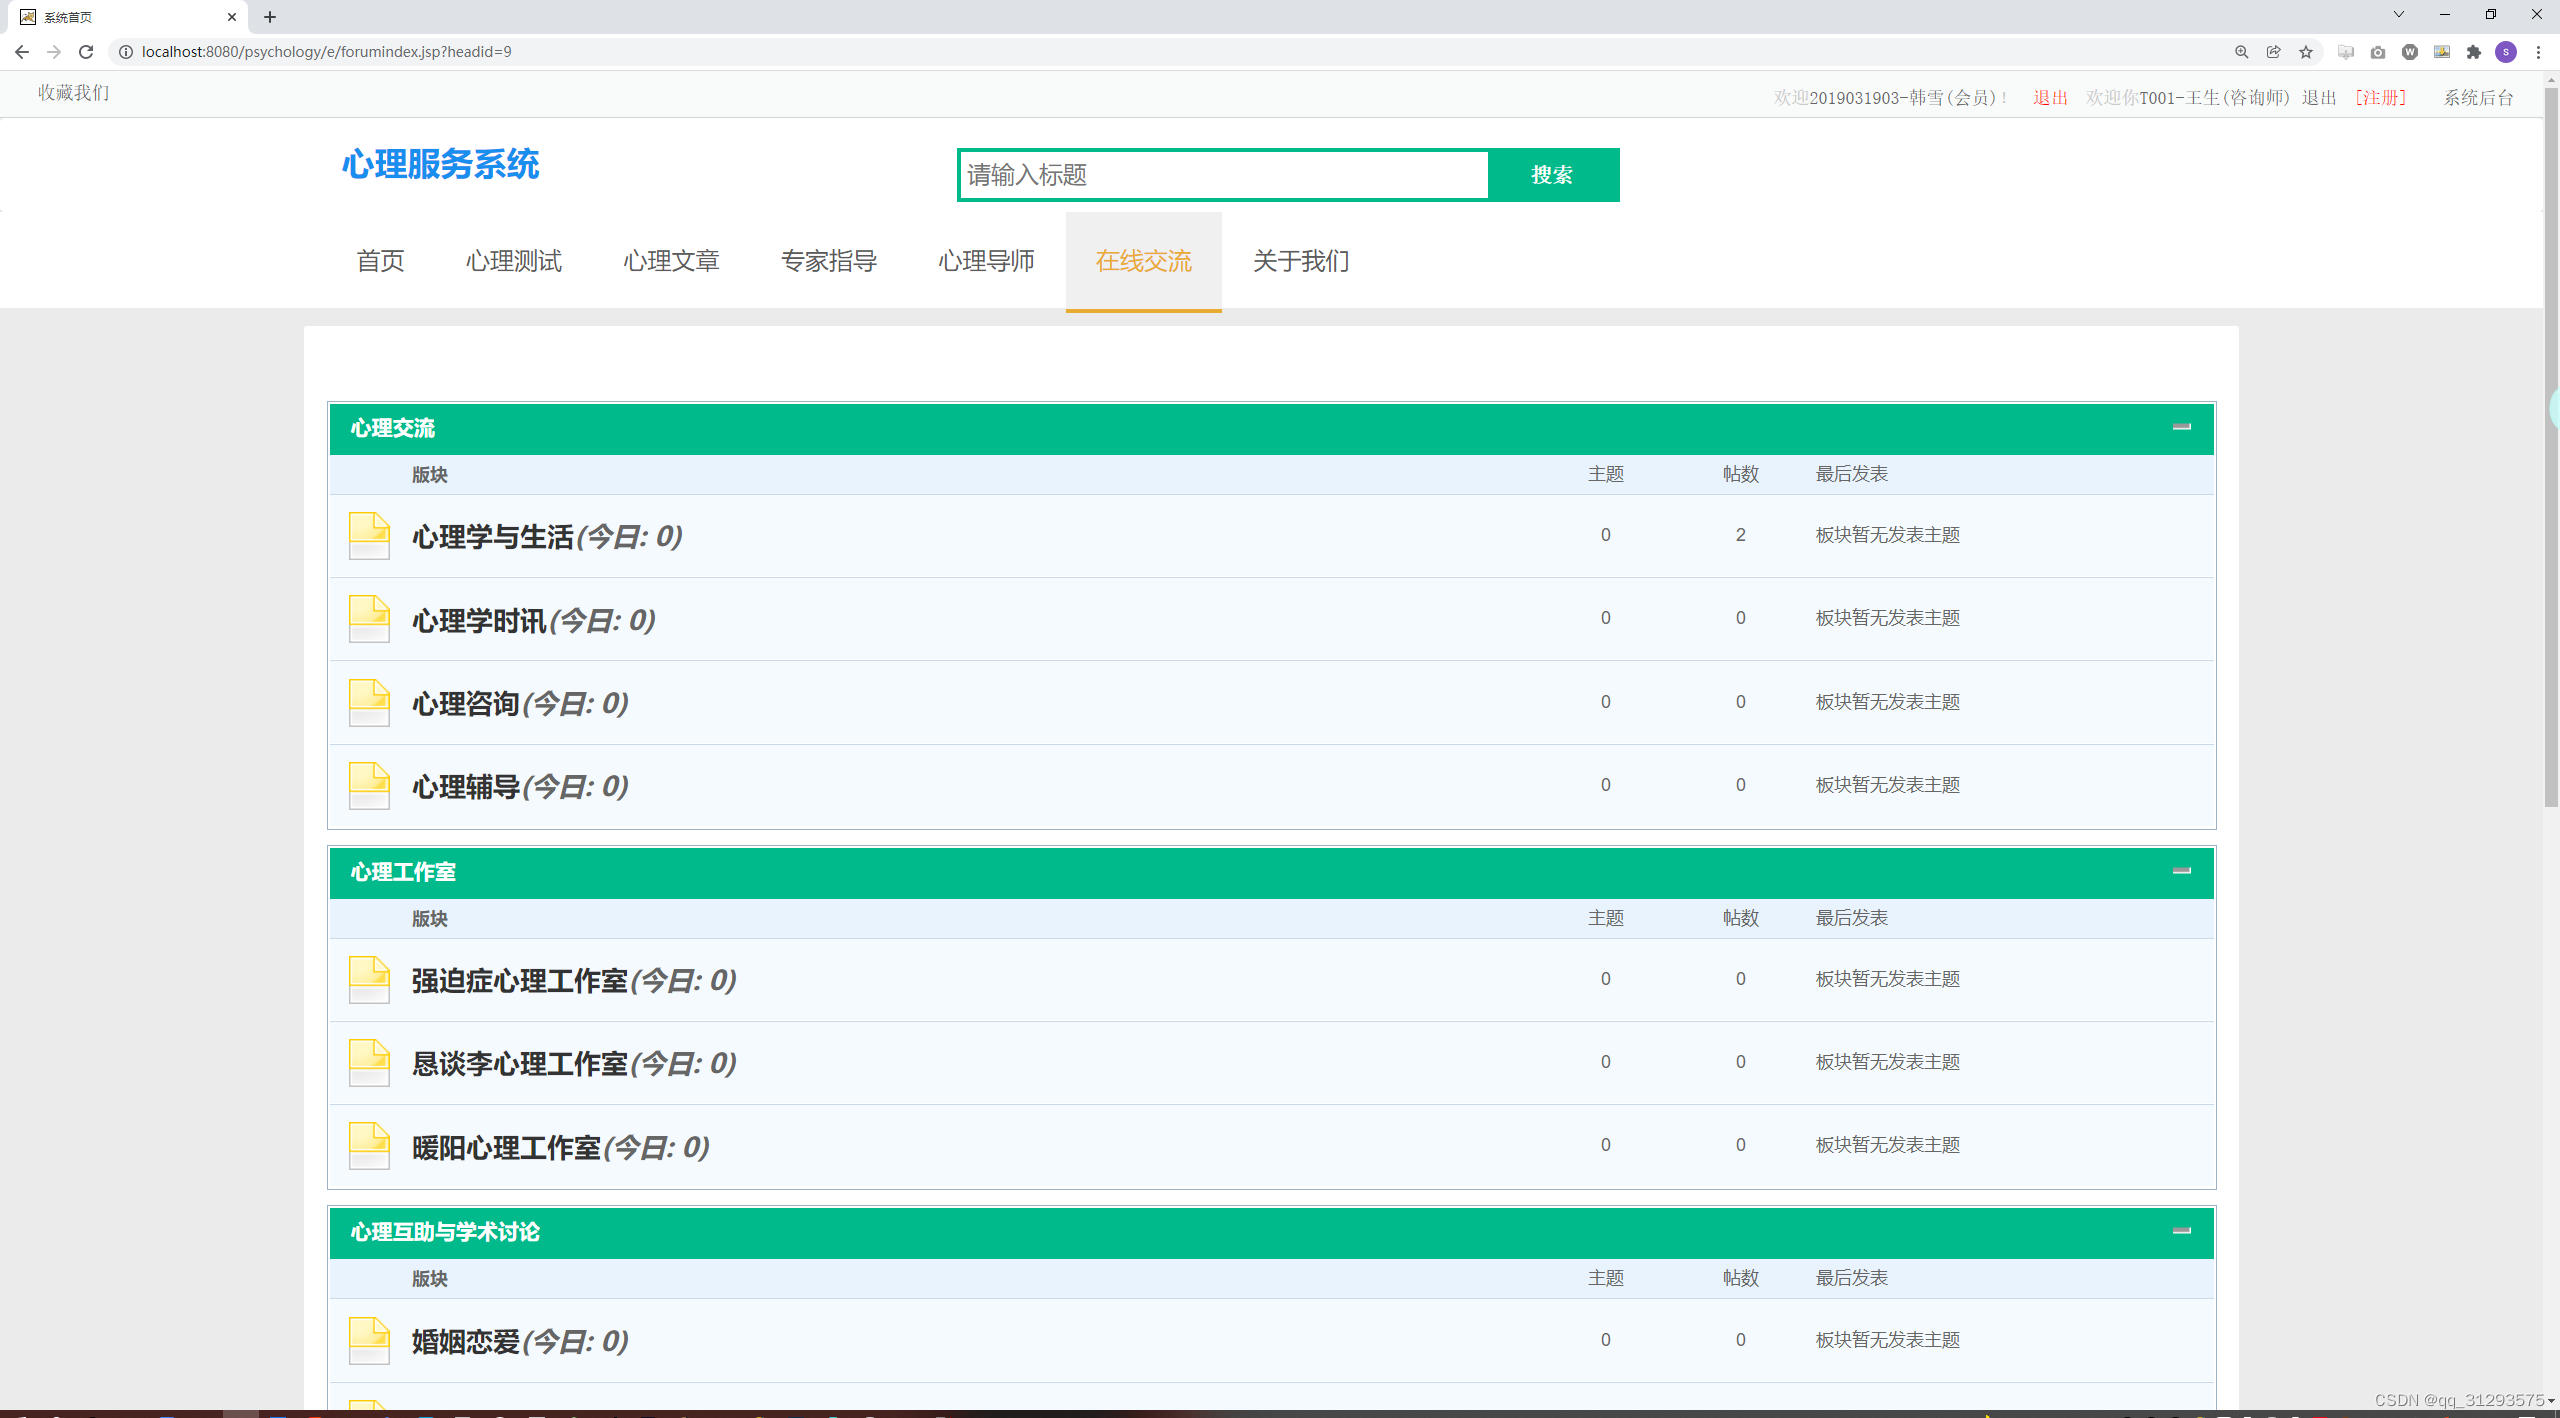Click the folder icon beside 心理学与生活

tap(368, 536)
